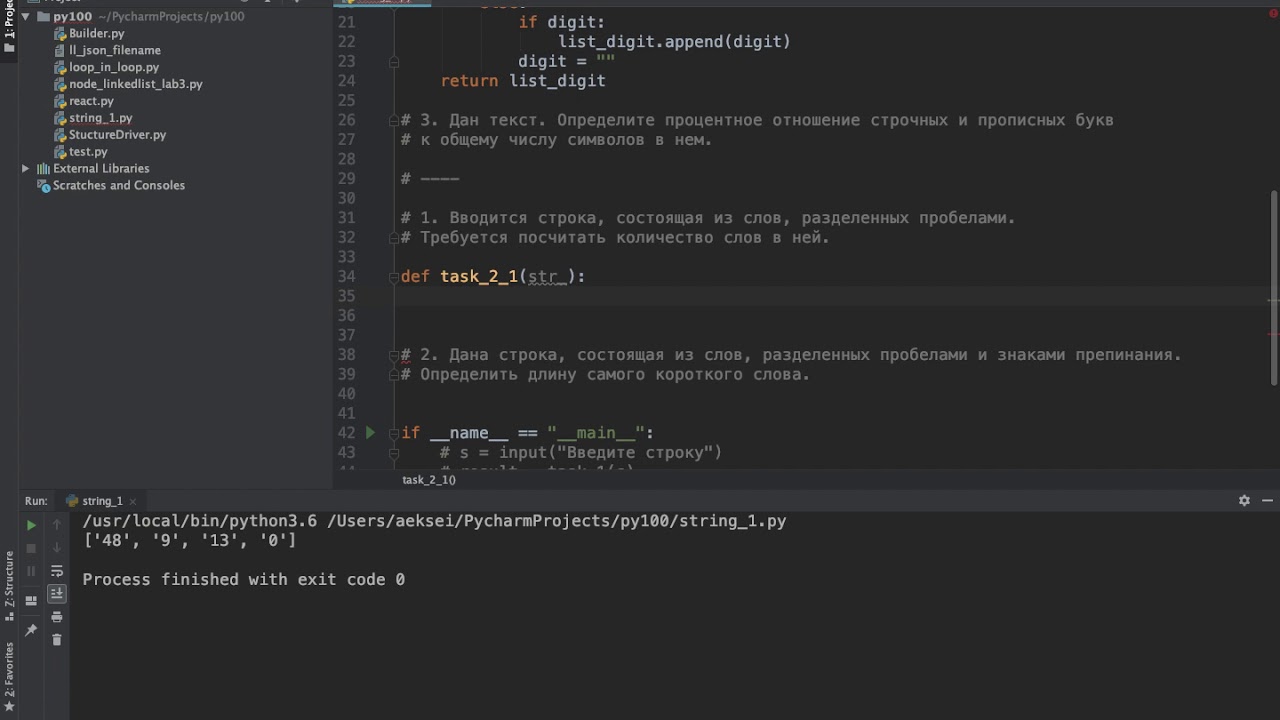Collapse fold marker at line 34 def
This screenshot has width=1280, height=720.
(393, 277)
